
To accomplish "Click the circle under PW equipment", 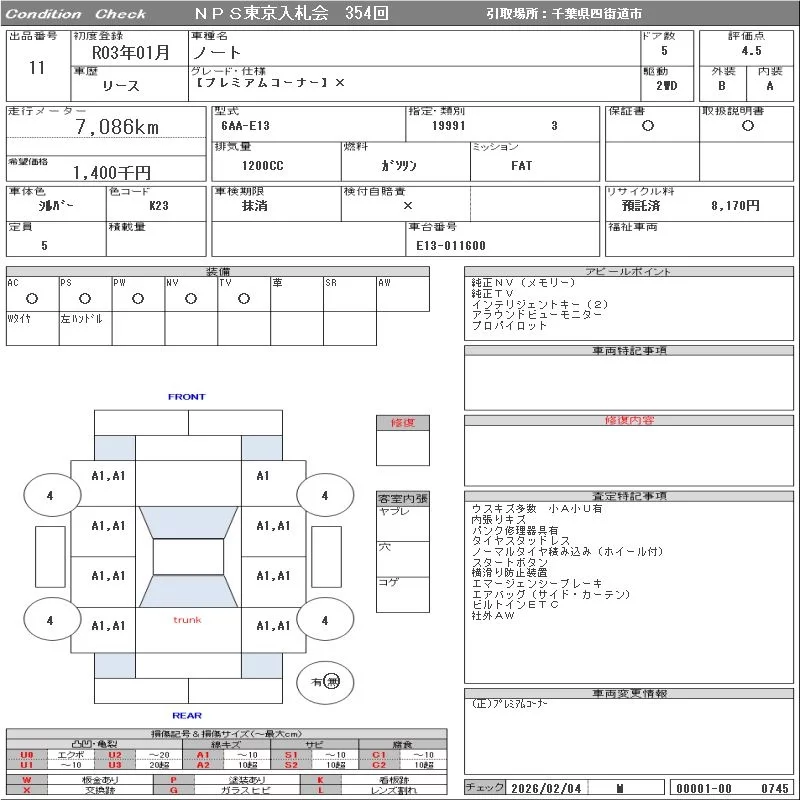I will (x=138, y=298).
